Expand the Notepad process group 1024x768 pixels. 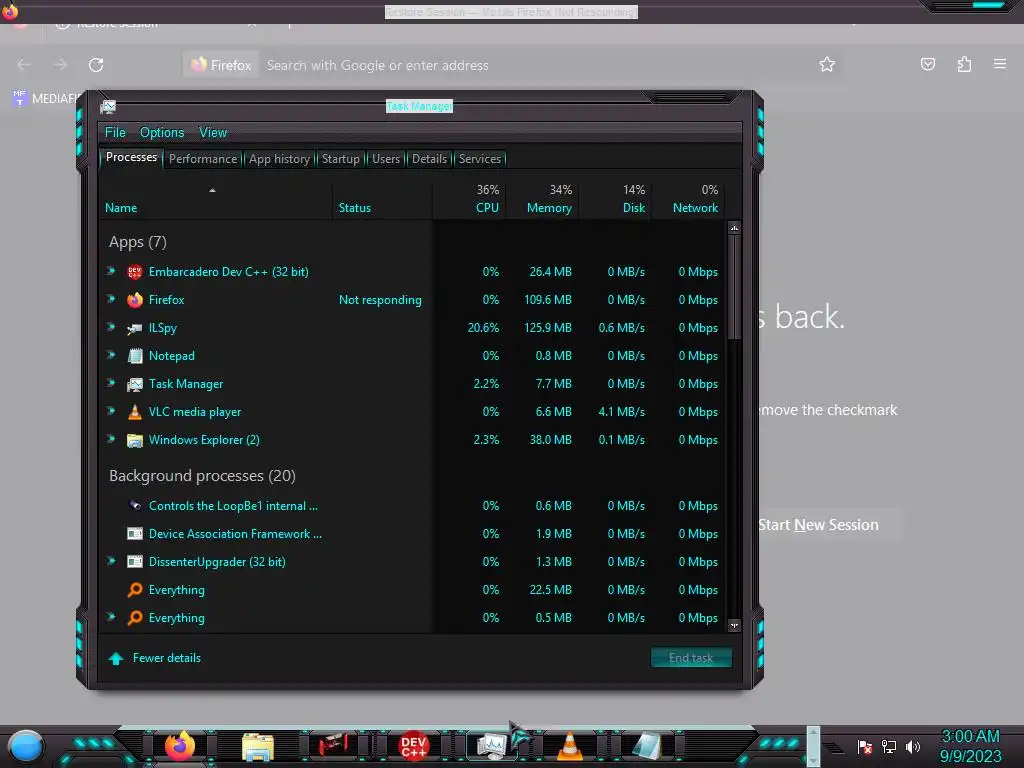pyautogui.click(x=111, y=355)
